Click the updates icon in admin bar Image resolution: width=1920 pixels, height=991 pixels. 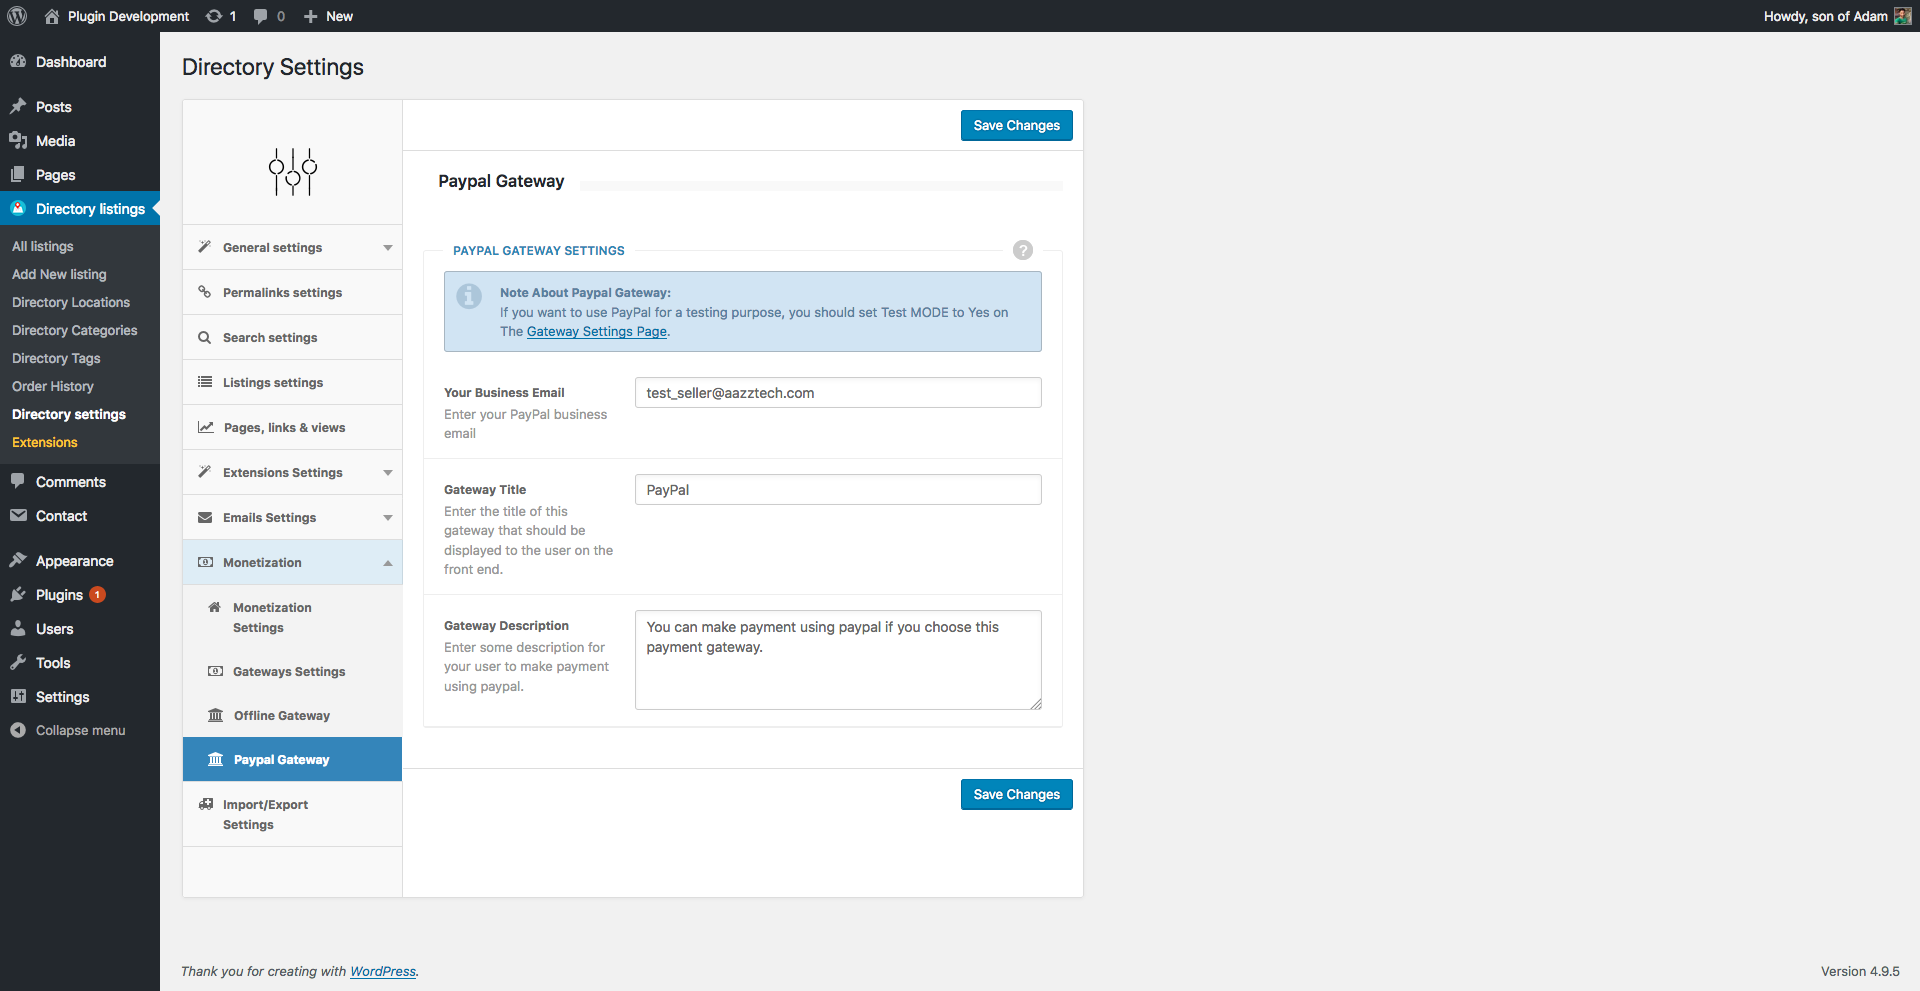[x=214, y=16]
